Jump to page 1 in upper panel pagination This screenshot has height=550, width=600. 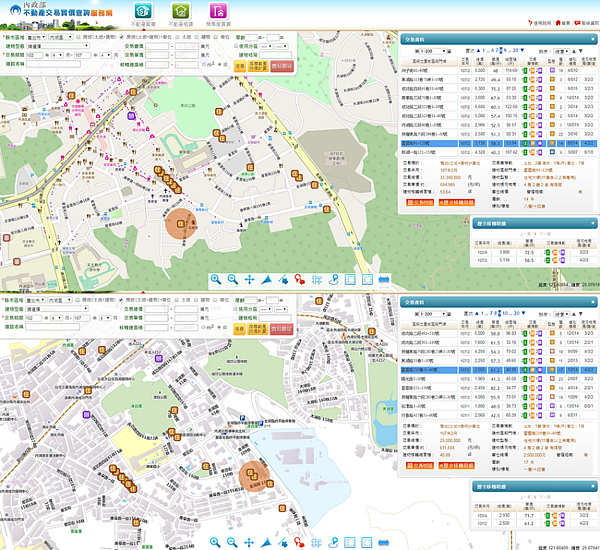pos(483,51)
